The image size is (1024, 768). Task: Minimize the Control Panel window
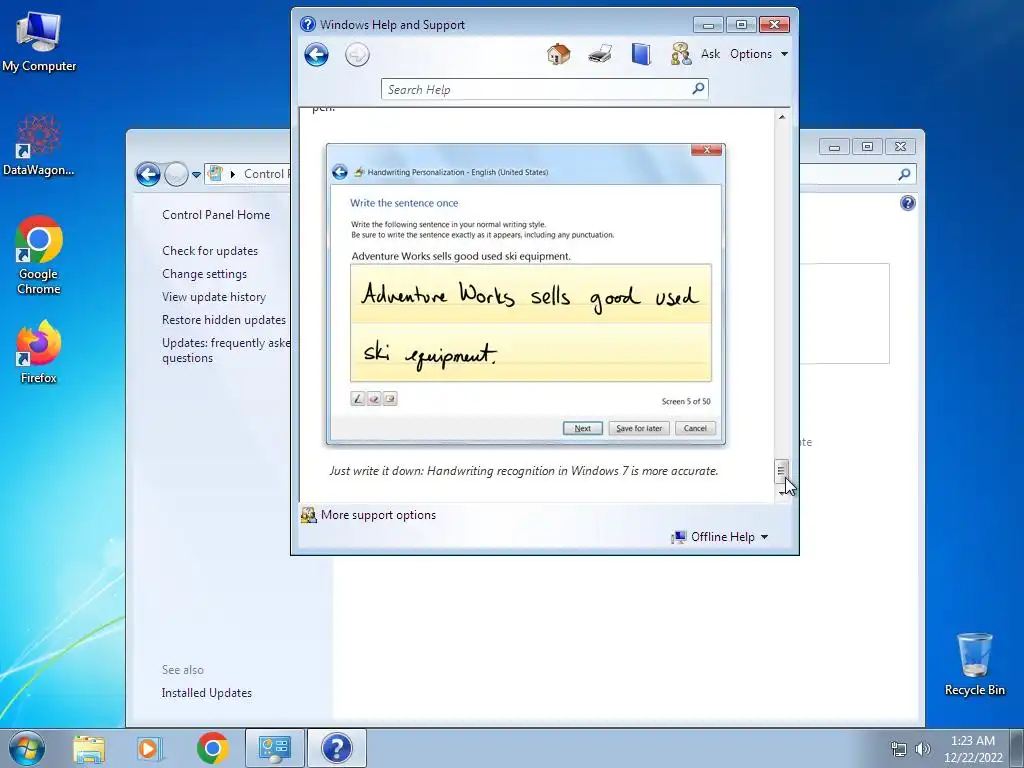tap(834, 147)
